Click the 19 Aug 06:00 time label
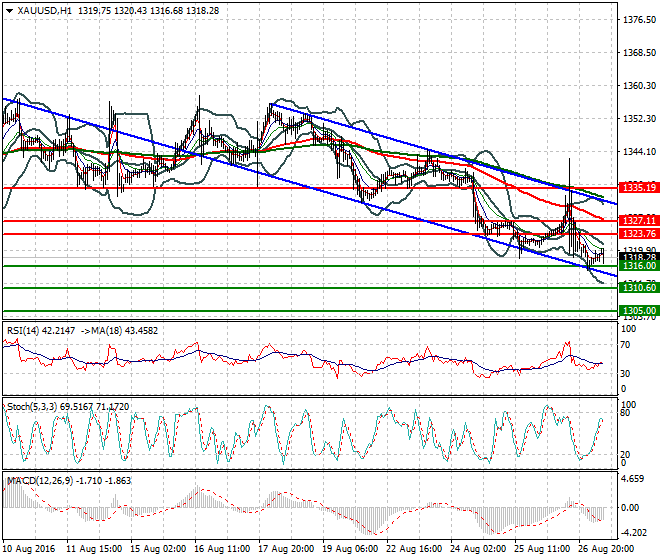This screenshot has height=560, width=660. coord(350,549)
